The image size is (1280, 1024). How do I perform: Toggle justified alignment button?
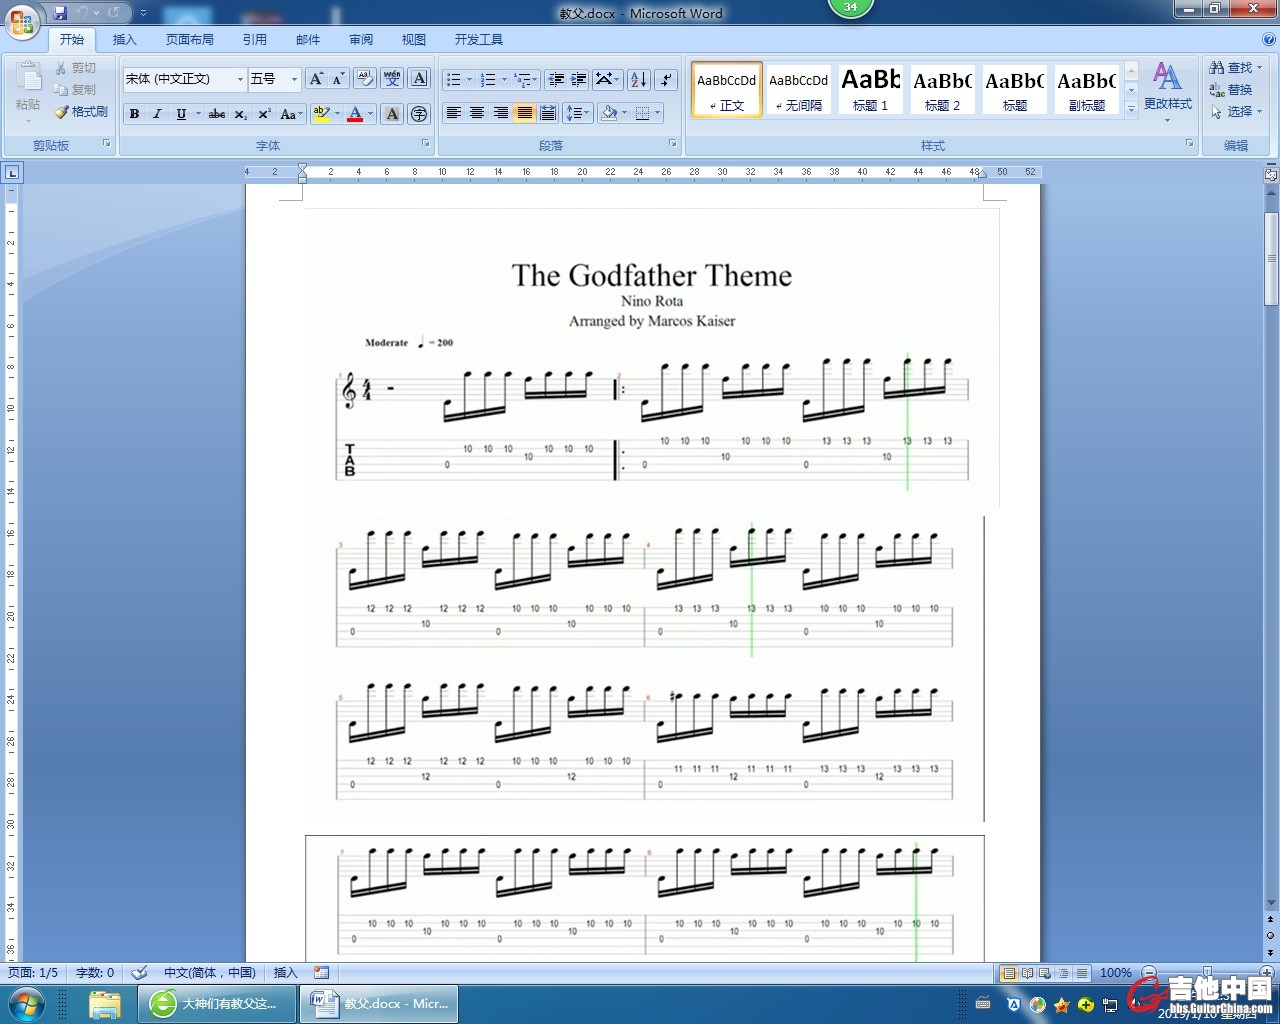[x=524, y=113]
